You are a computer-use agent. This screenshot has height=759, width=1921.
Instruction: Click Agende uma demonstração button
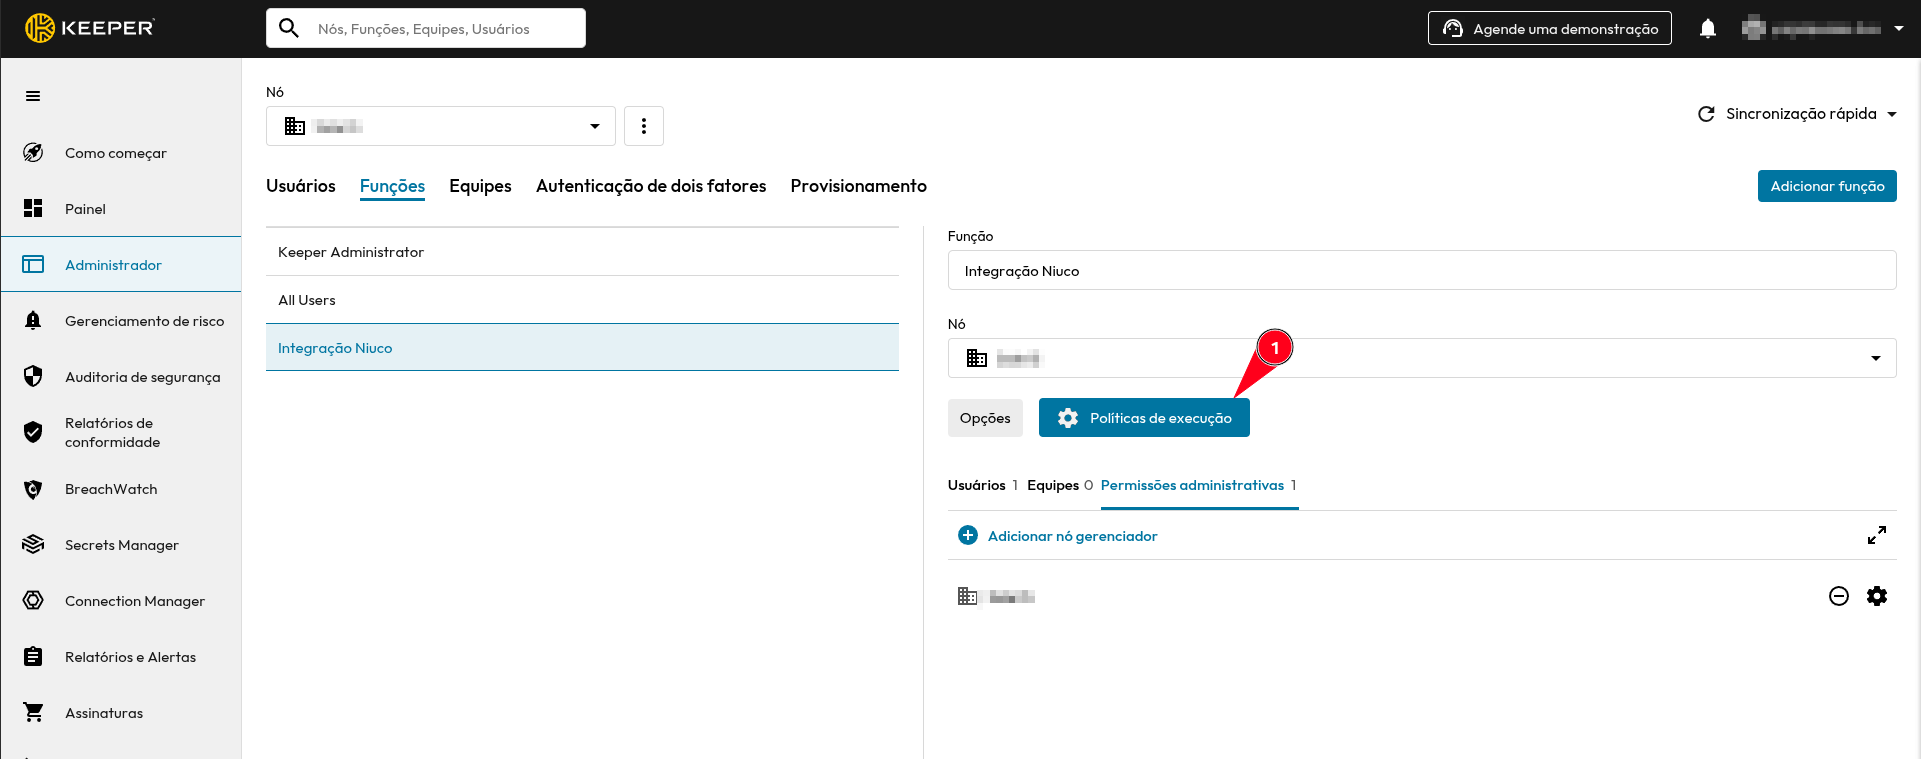tap(1550, 29)
